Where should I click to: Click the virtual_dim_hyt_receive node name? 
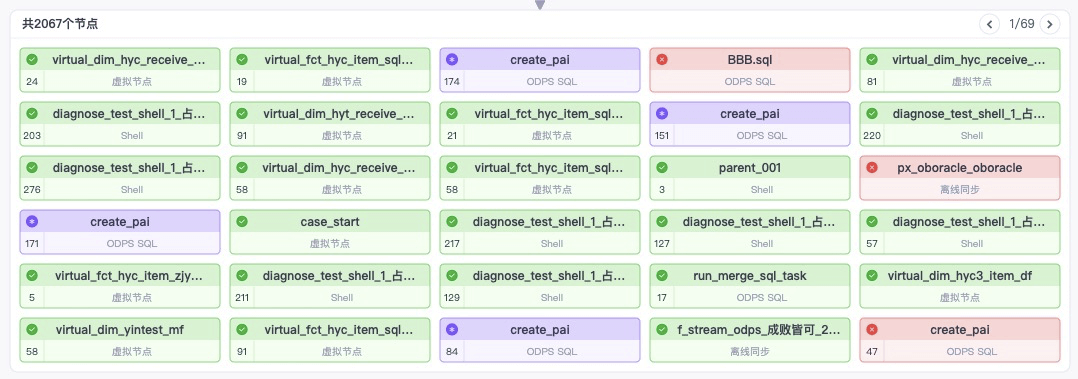point(339,114)
